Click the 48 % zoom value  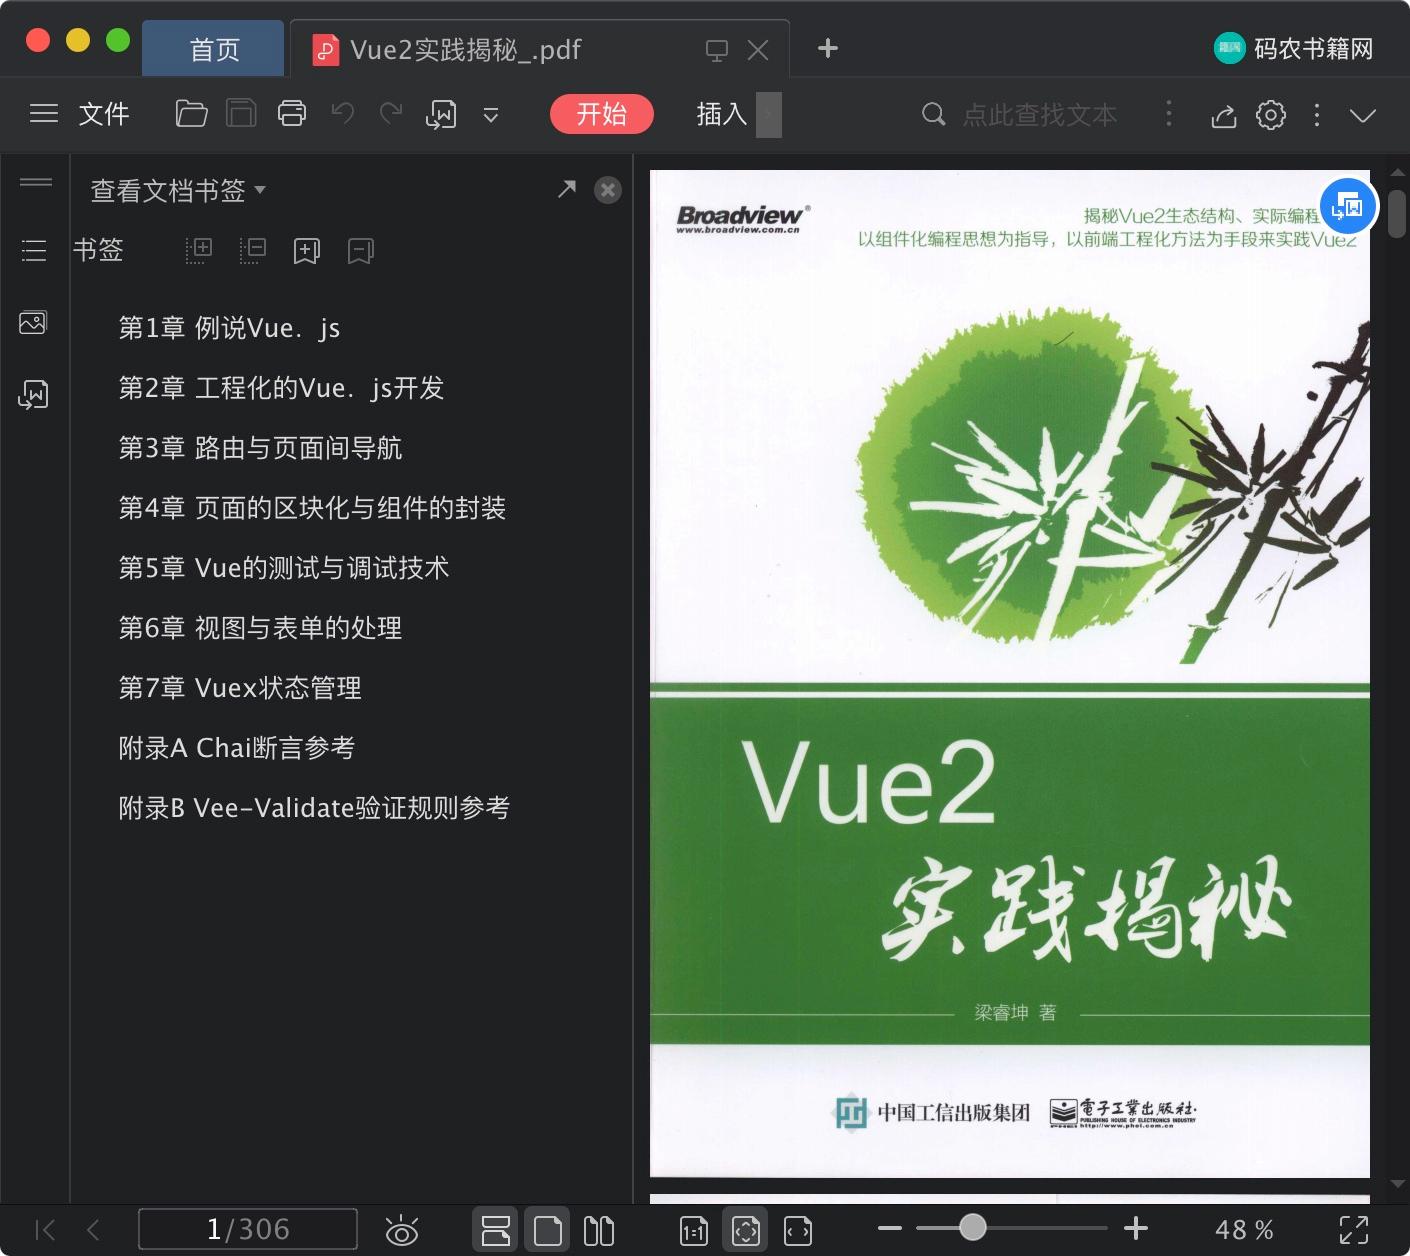[1244, 1230]
